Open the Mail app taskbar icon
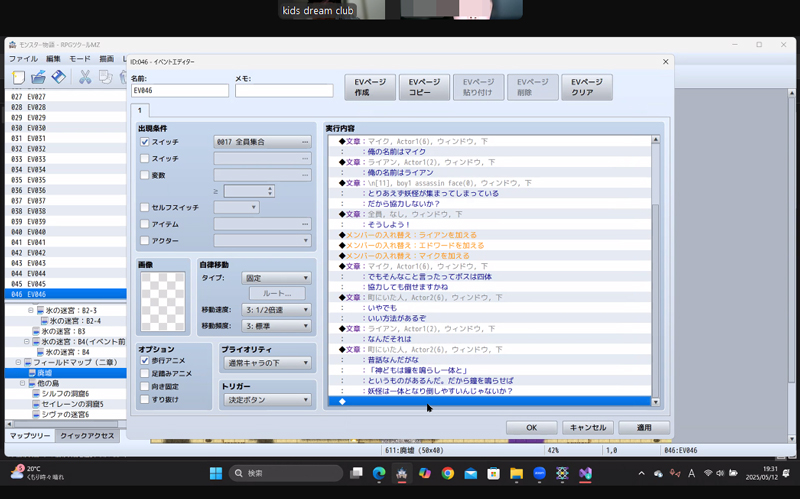 click(x=470, y=473)
